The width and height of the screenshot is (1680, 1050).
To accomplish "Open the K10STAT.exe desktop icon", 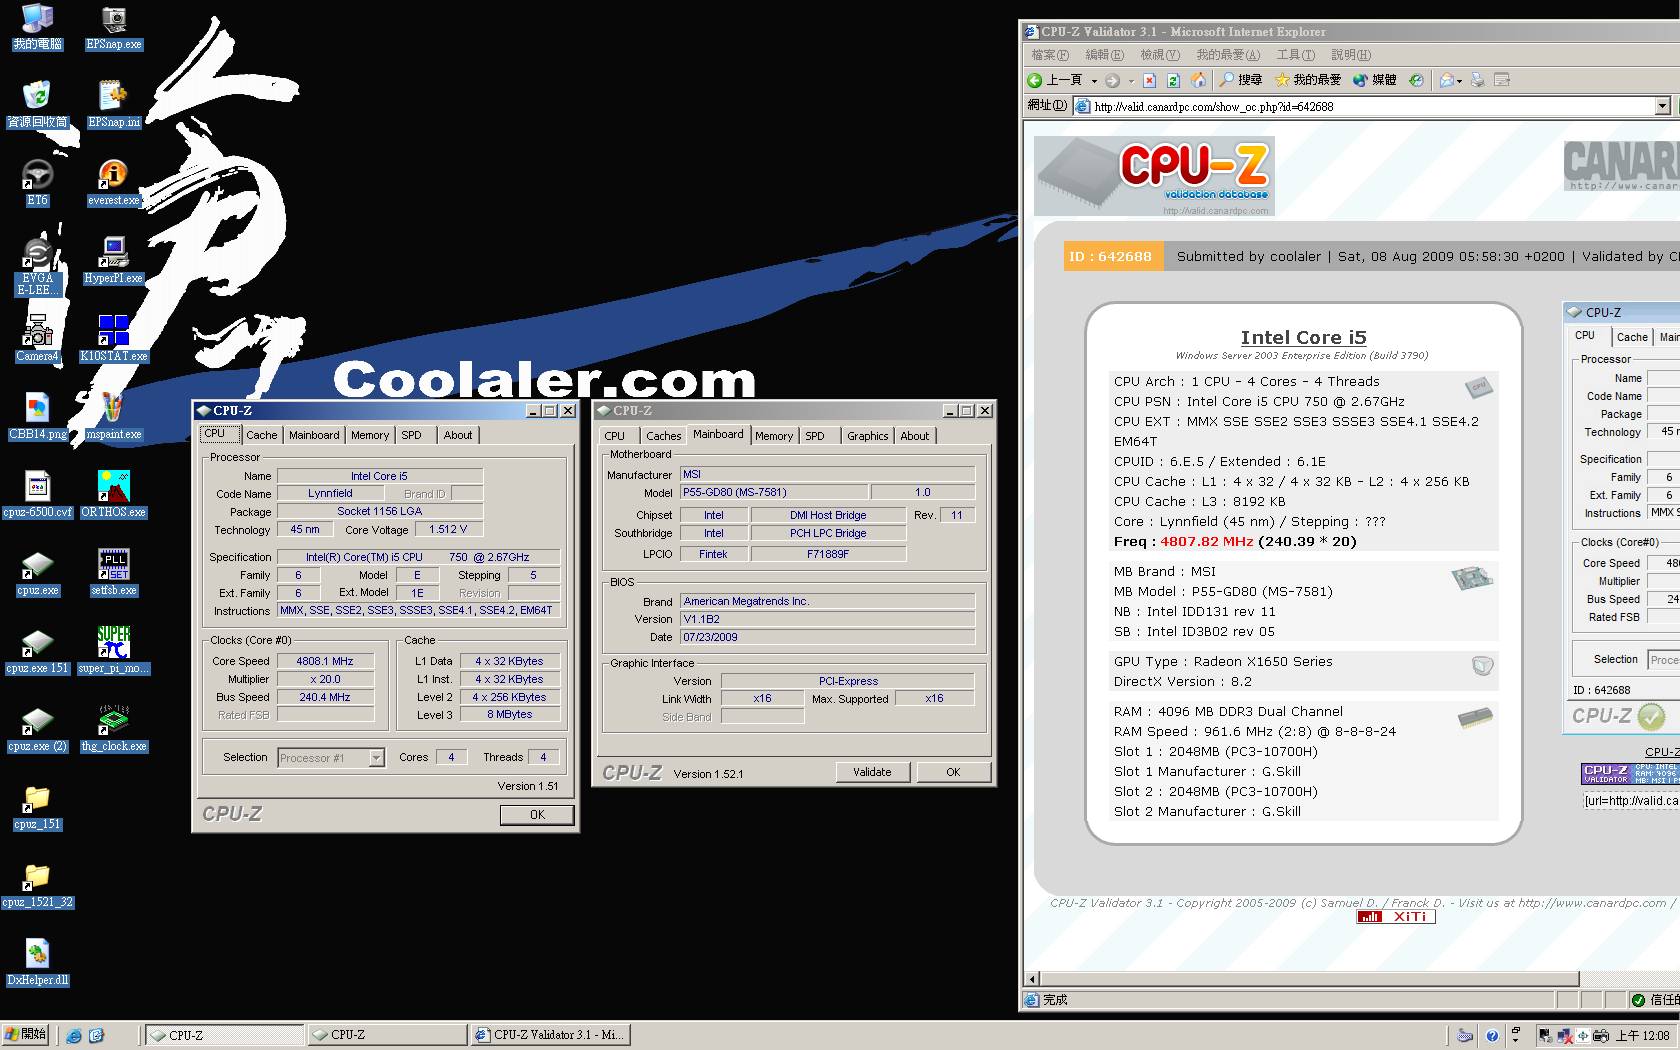I will (x=113, y=339).
